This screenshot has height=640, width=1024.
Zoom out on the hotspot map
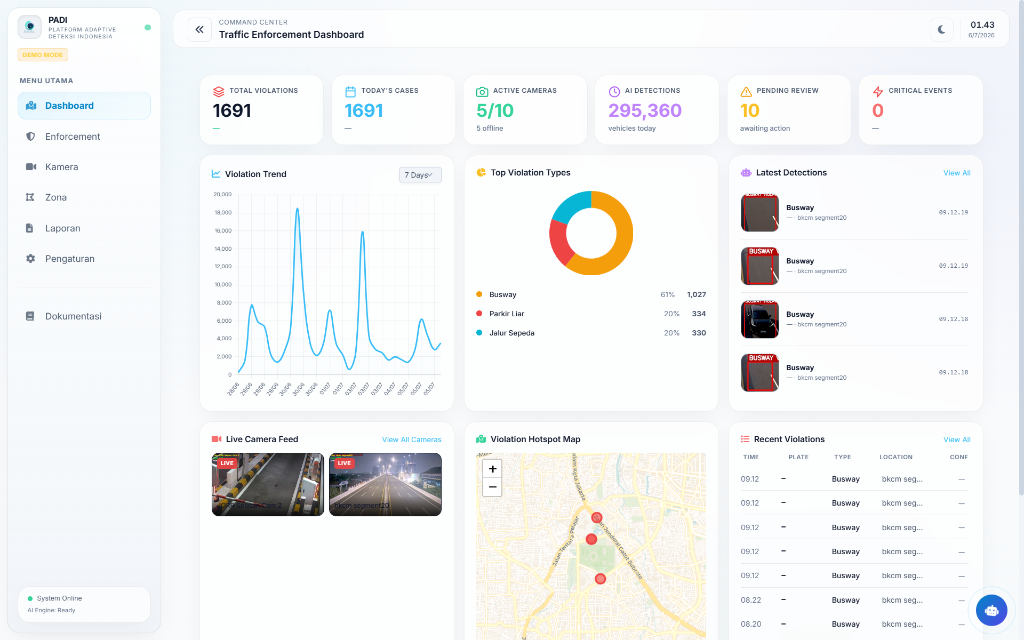tap(492, 487)
